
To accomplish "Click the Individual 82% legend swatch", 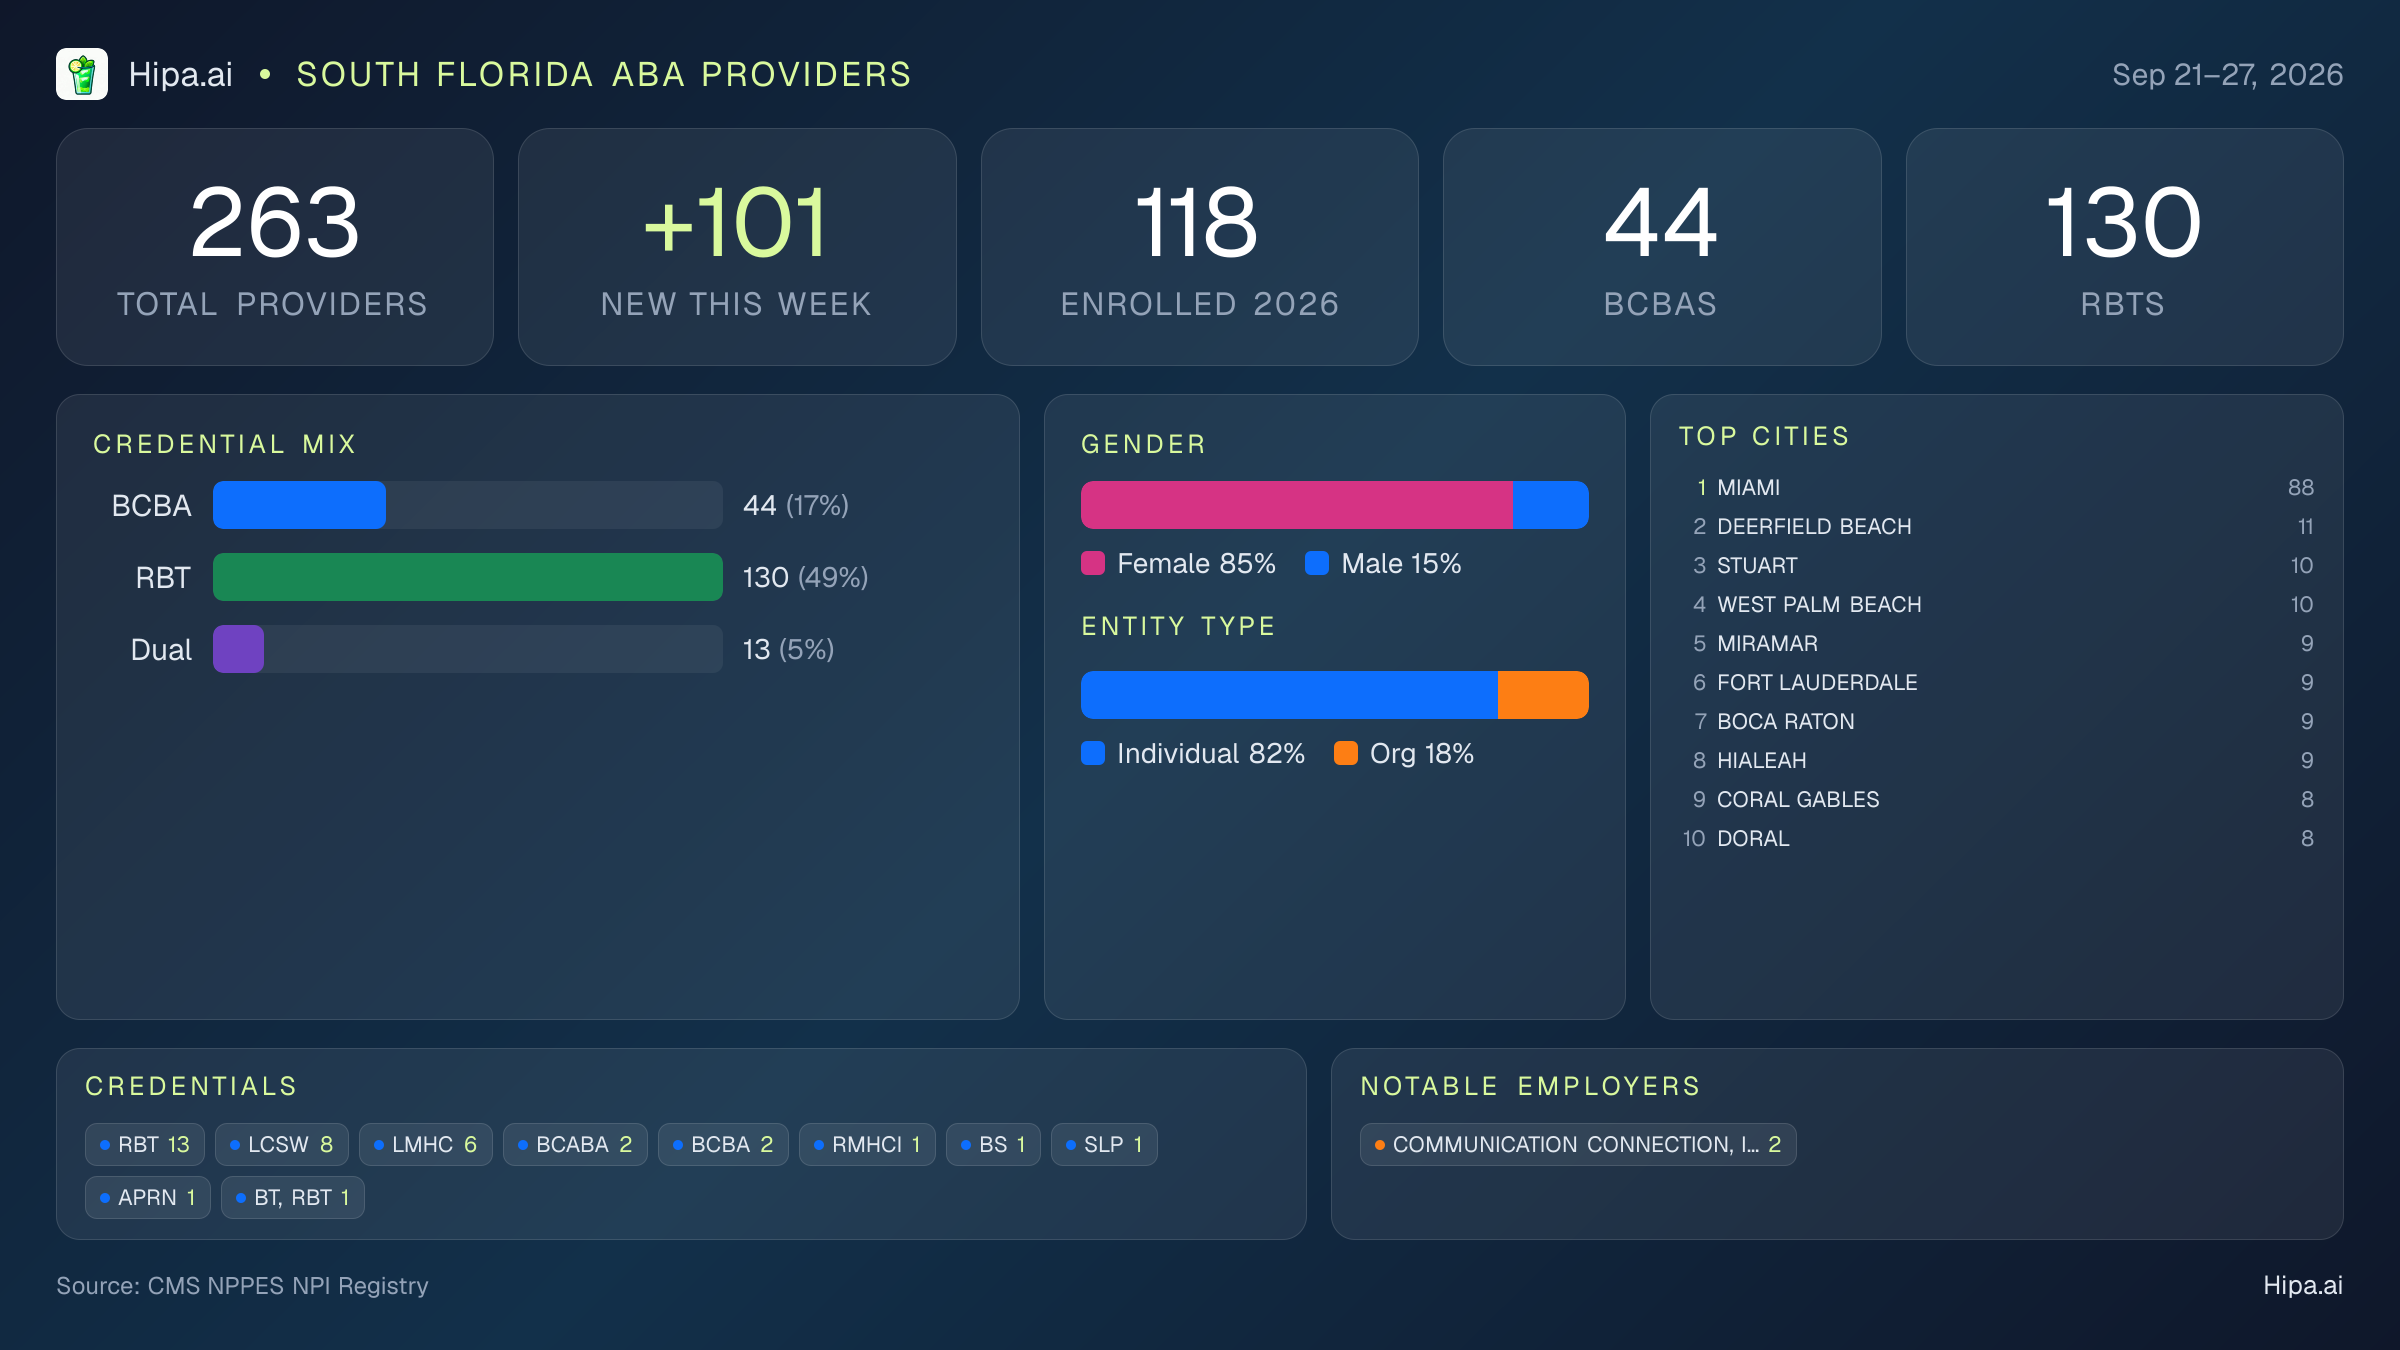I will [x=1093, y=753].
